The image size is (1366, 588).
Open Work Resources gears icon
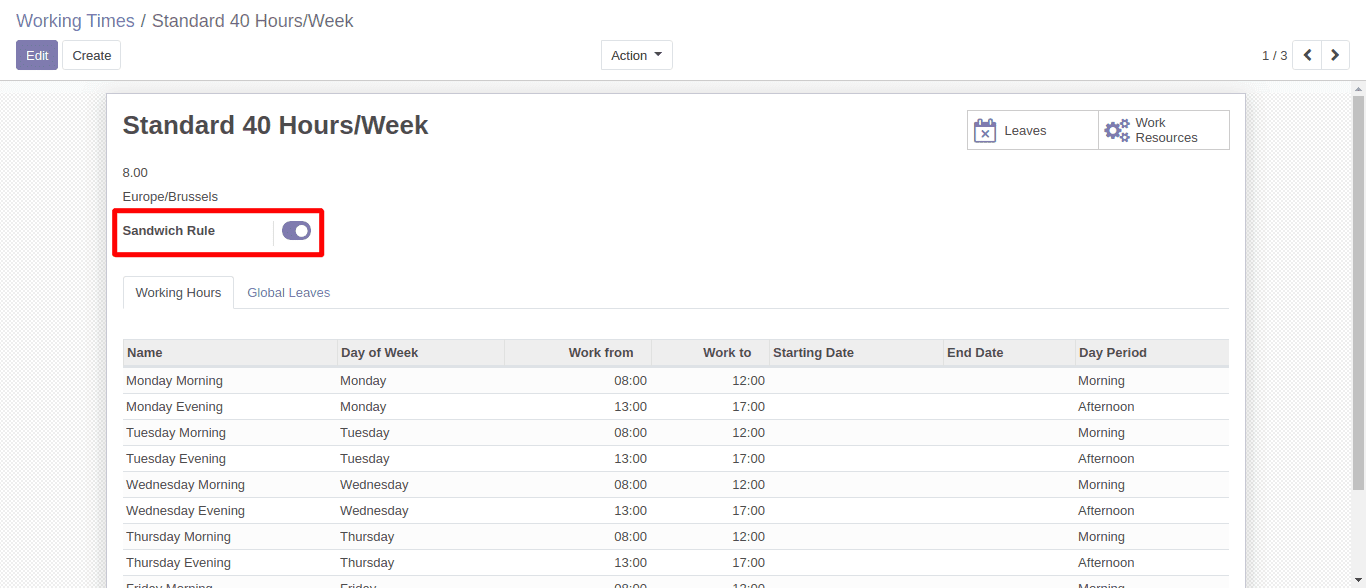pos(1117,130)
